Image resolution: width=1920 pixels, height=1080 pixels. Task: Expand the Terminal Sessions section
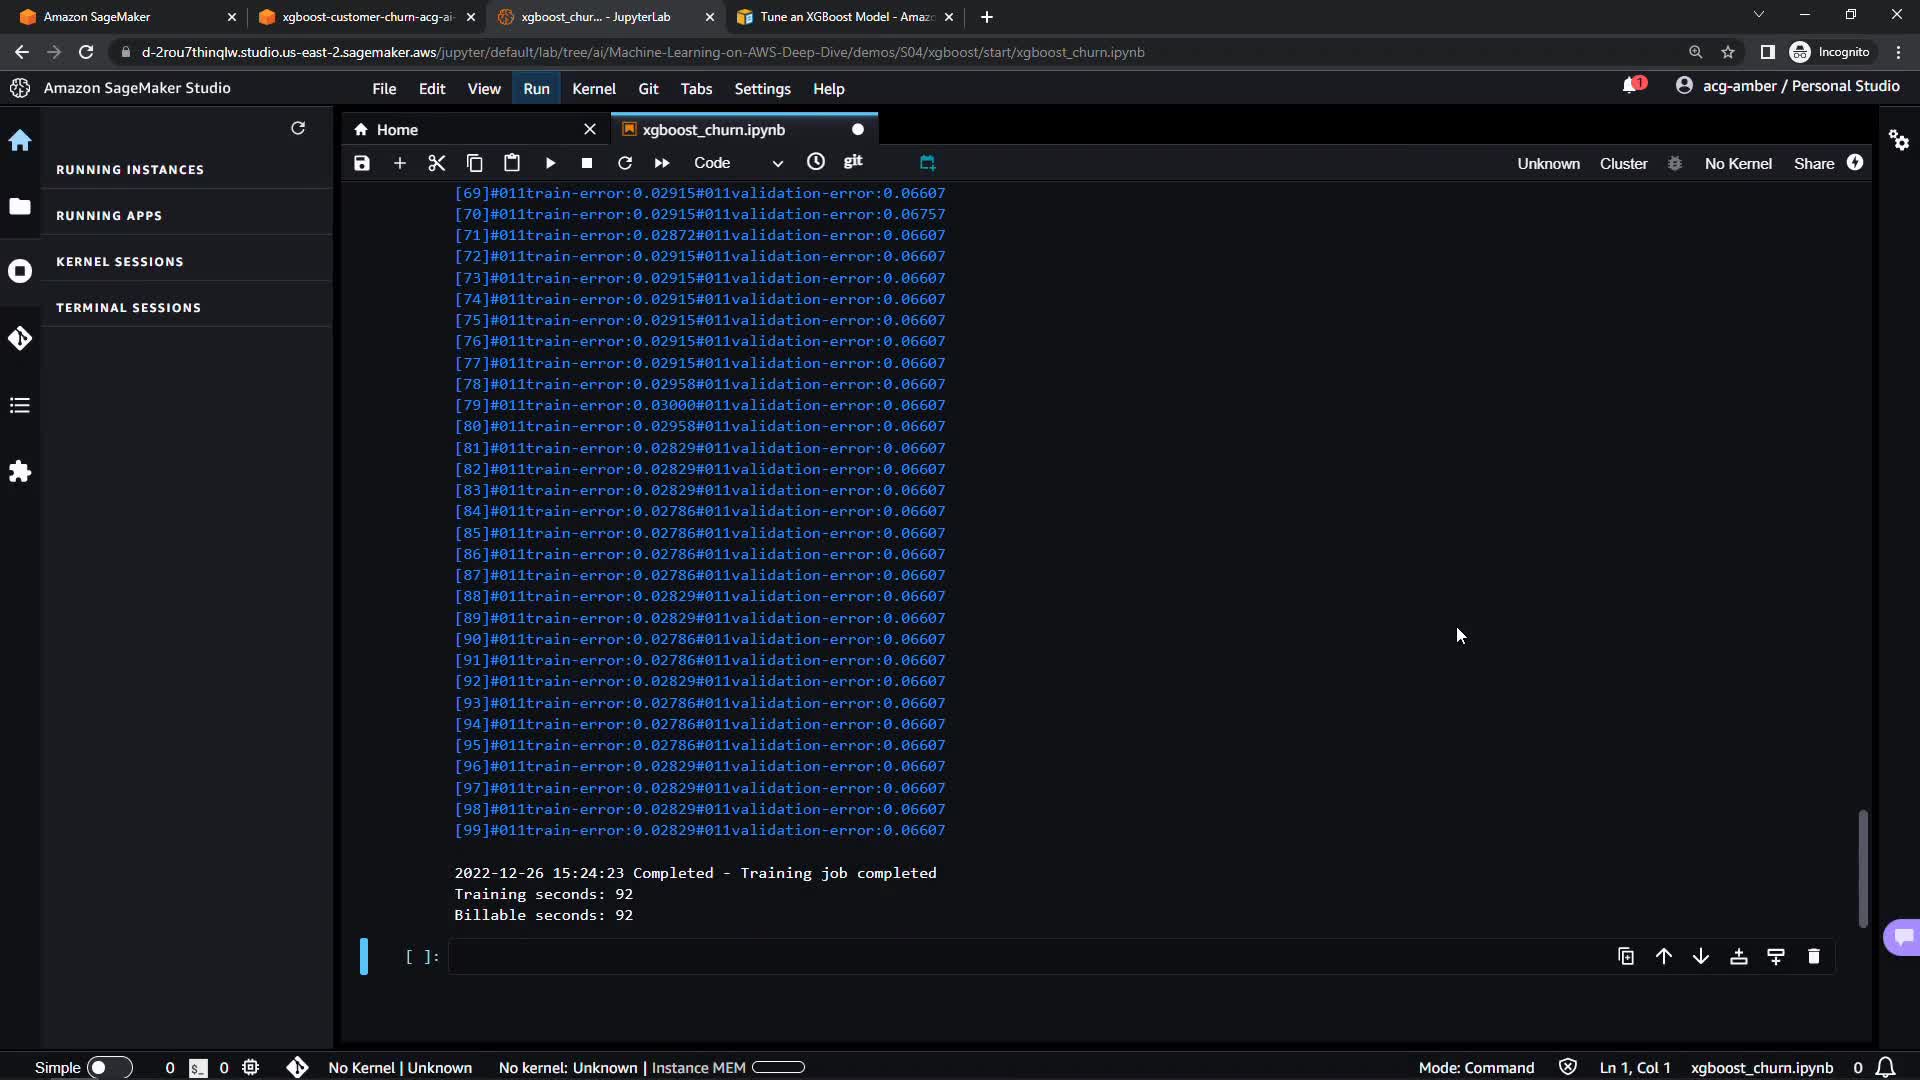128,308
